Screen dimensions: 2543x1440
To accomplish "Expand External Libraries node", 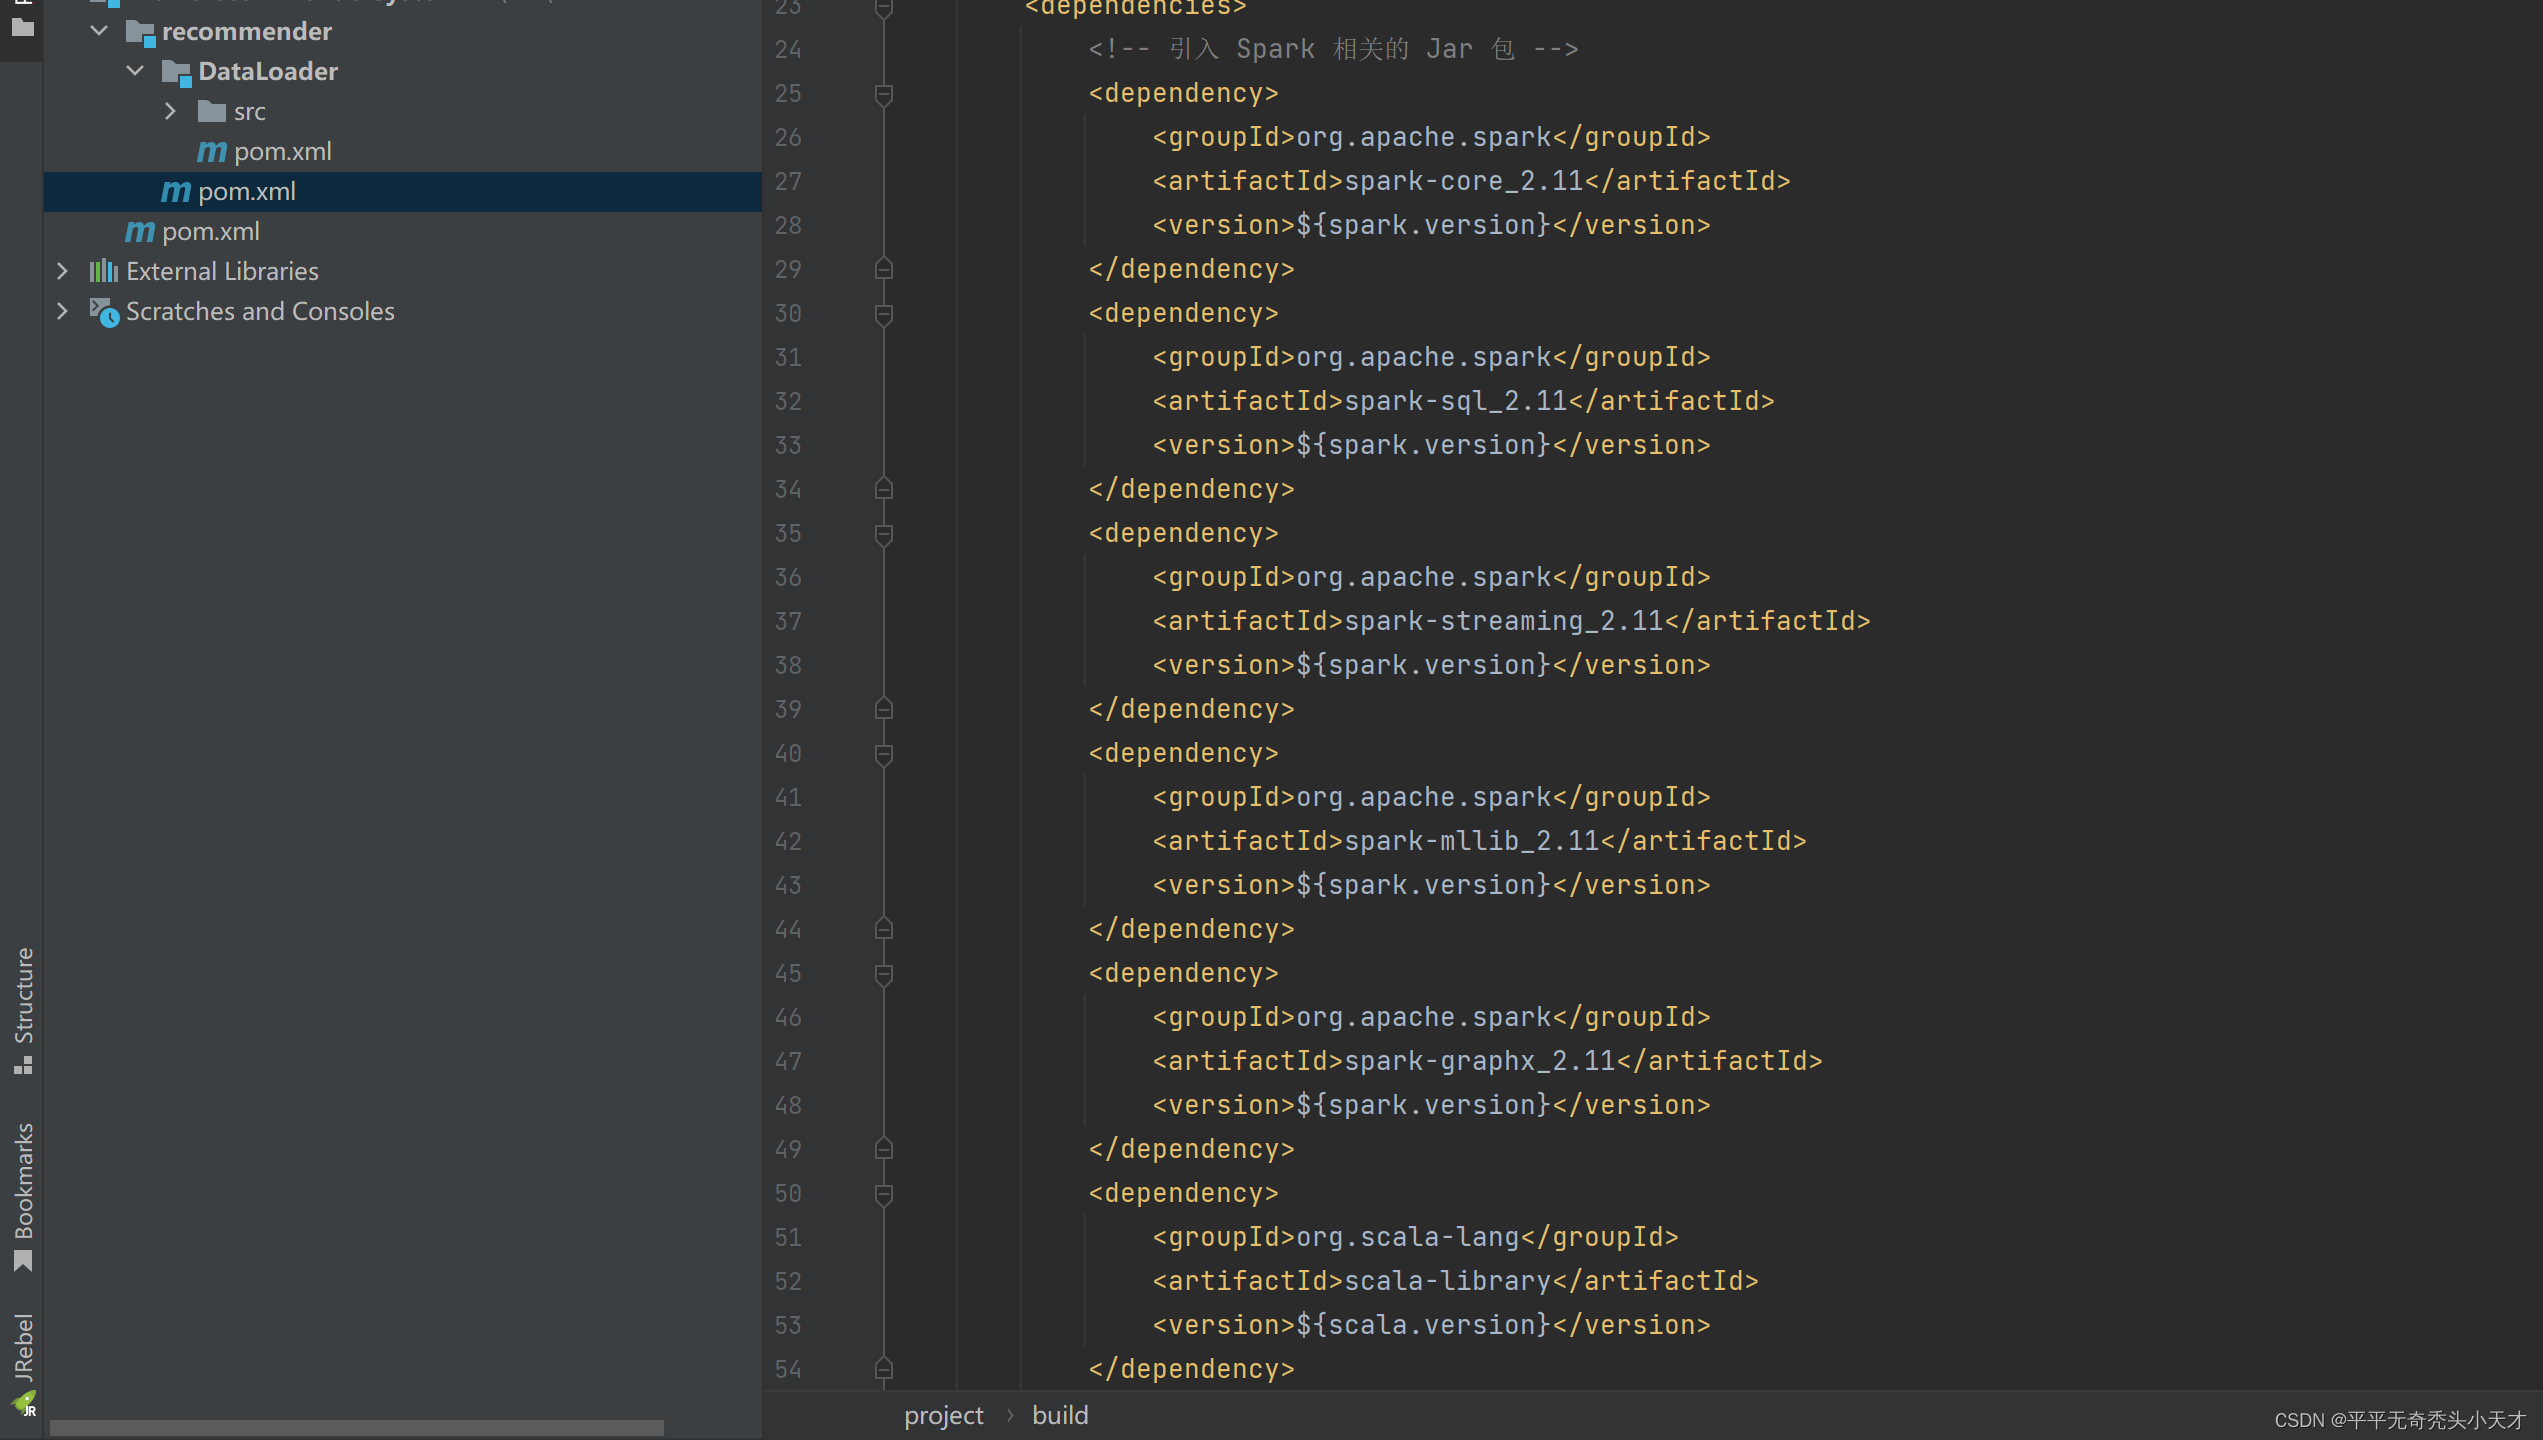I will pyautogui.click(x=62, y=271).
